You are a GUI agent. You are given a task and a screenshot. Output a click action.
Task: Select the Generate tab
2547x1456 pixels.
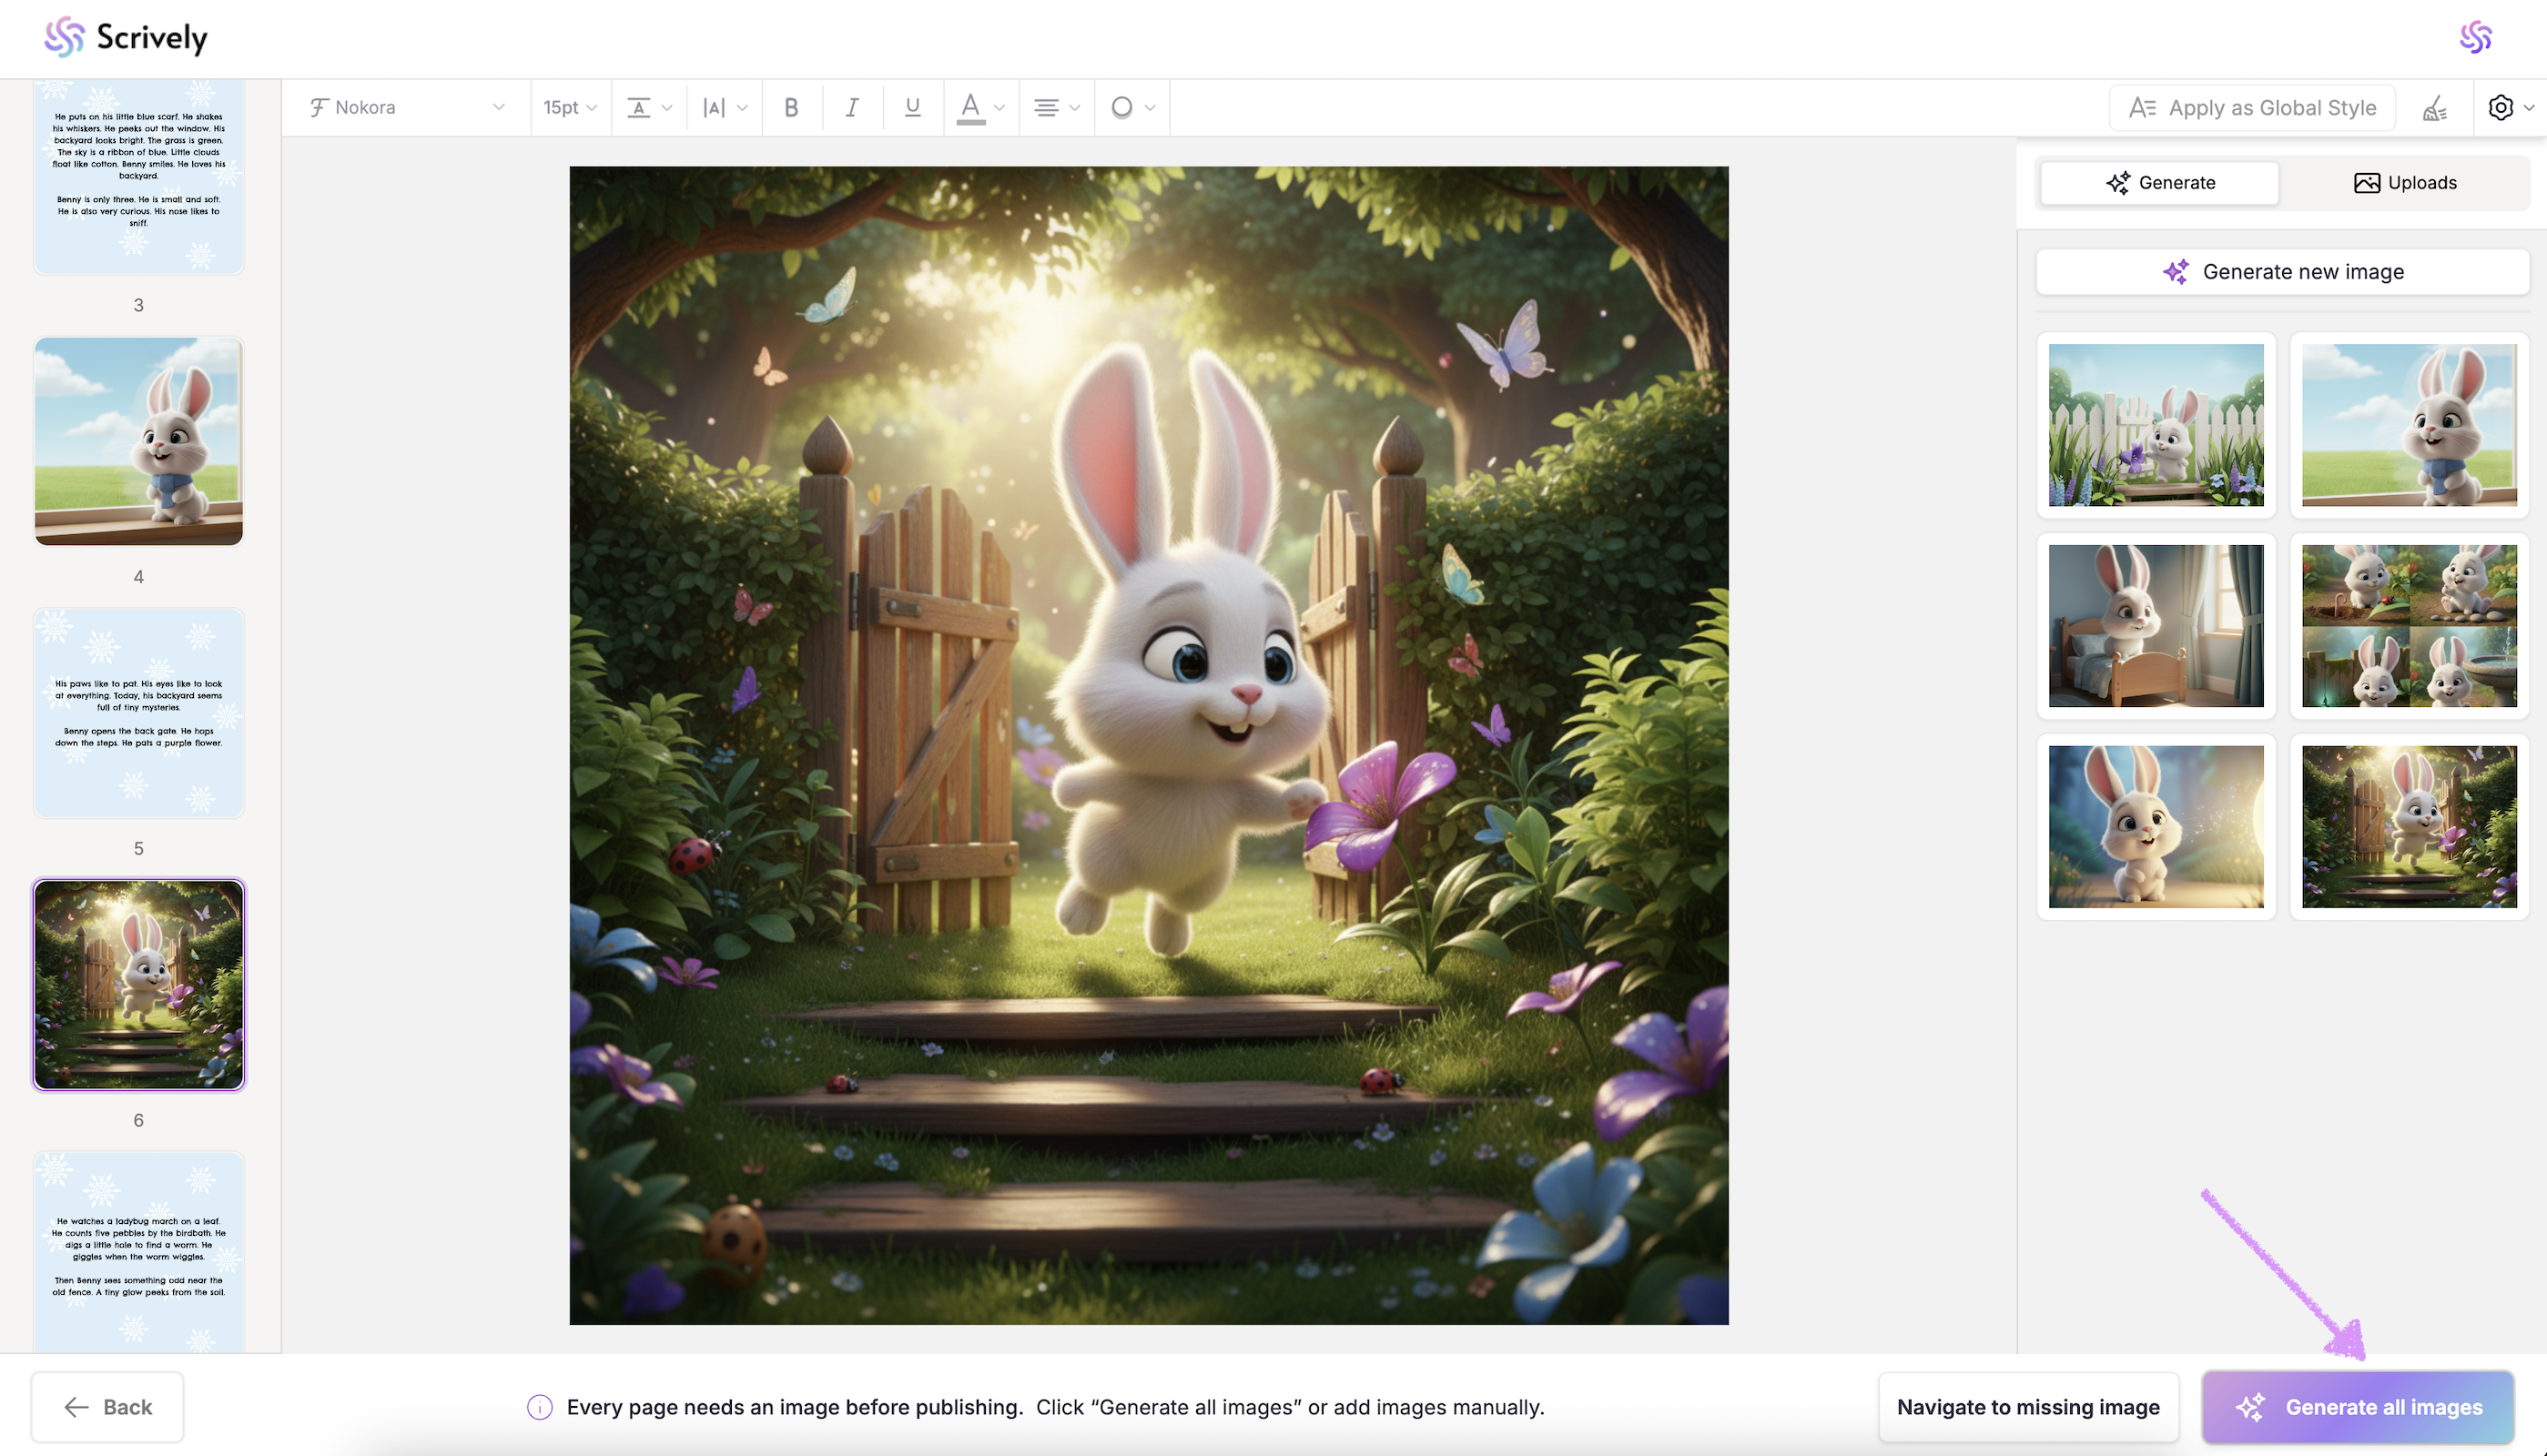pos(2160,183)
